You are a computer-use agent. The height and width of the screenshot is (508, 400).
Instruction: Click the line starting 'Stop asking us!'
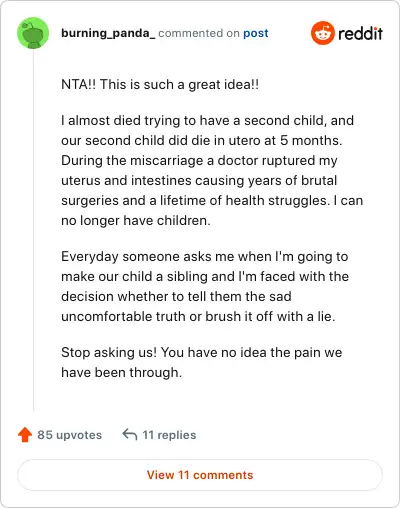click(202, 352)
